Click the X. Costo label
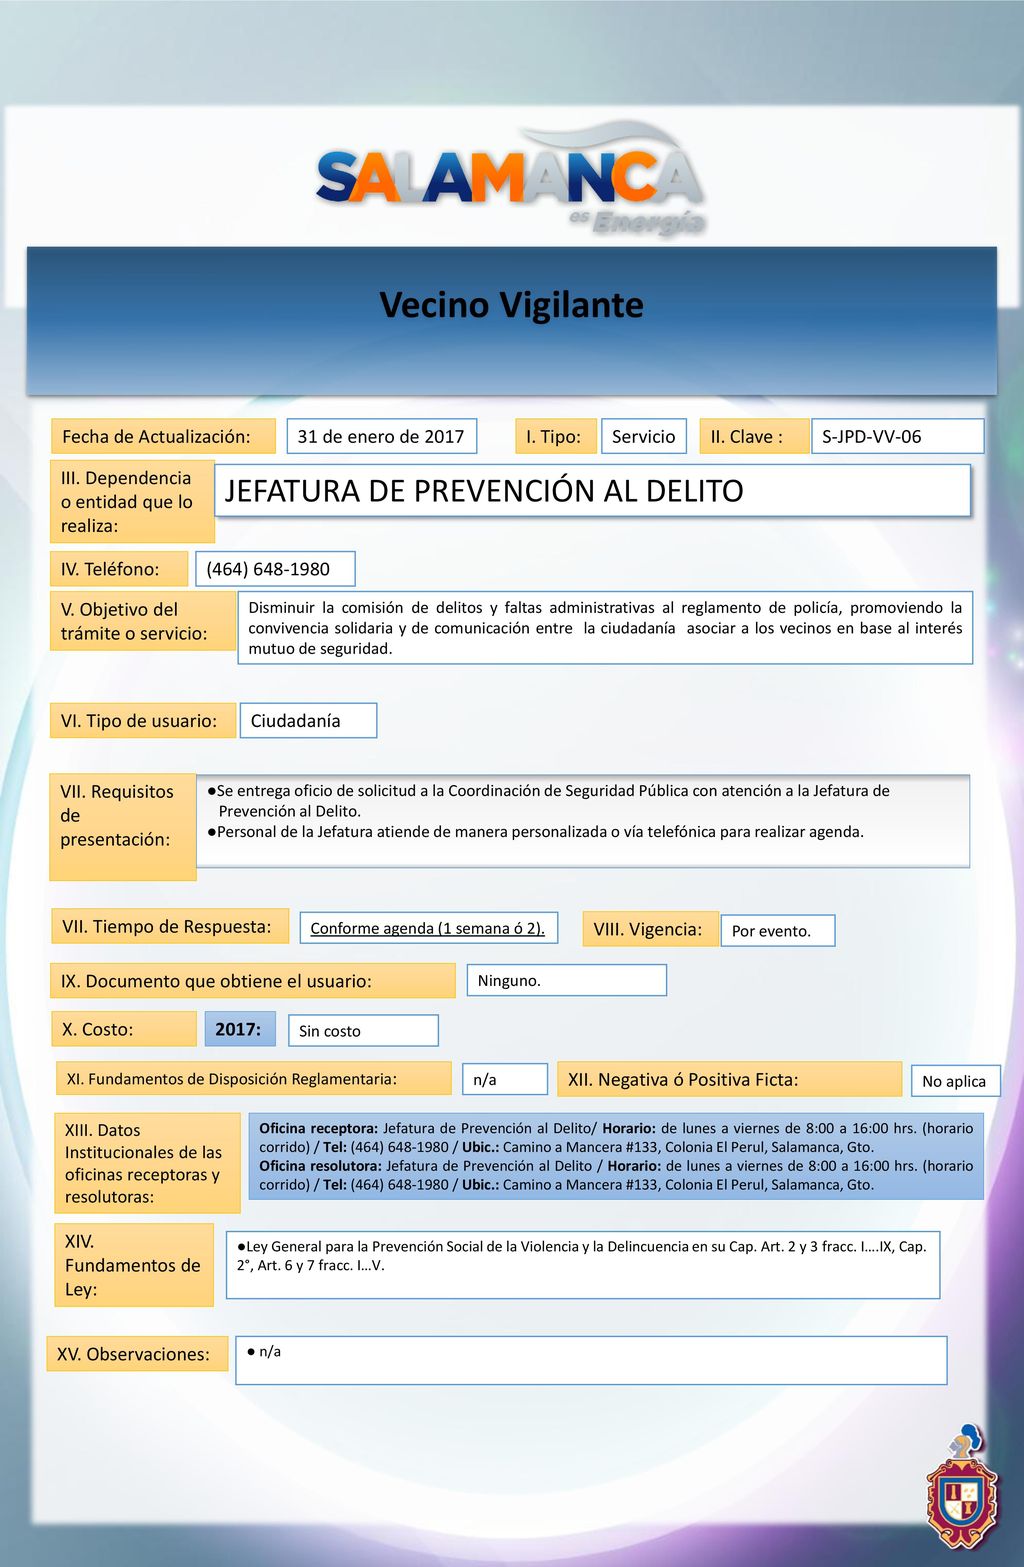1024x1567 pixels. coord(124,1029)
